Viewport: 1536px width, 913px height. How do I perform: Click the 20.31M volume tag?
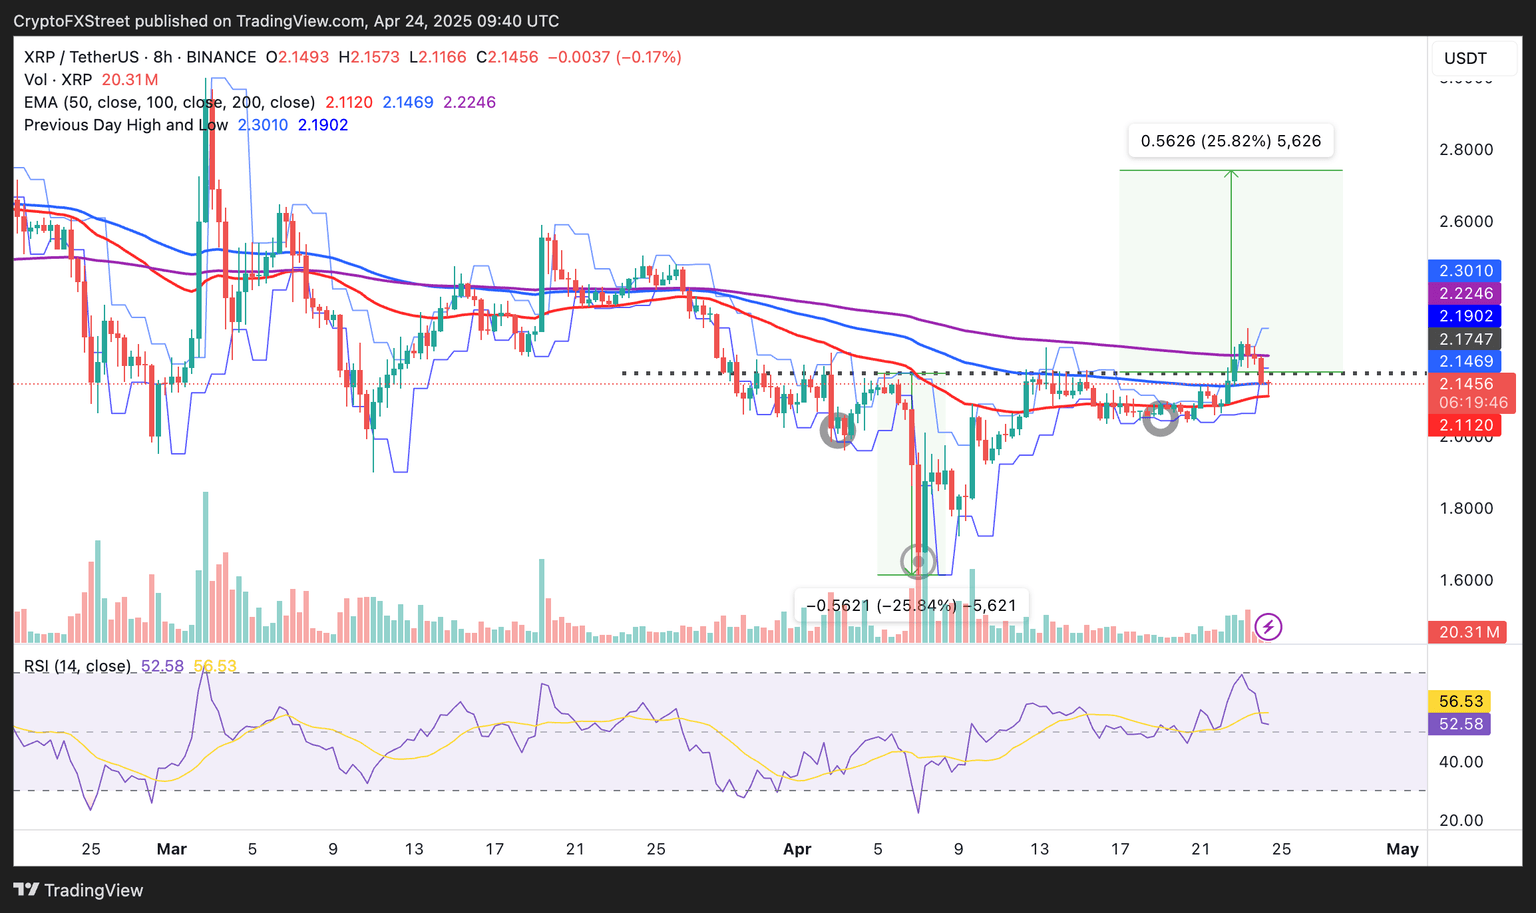1467,632
